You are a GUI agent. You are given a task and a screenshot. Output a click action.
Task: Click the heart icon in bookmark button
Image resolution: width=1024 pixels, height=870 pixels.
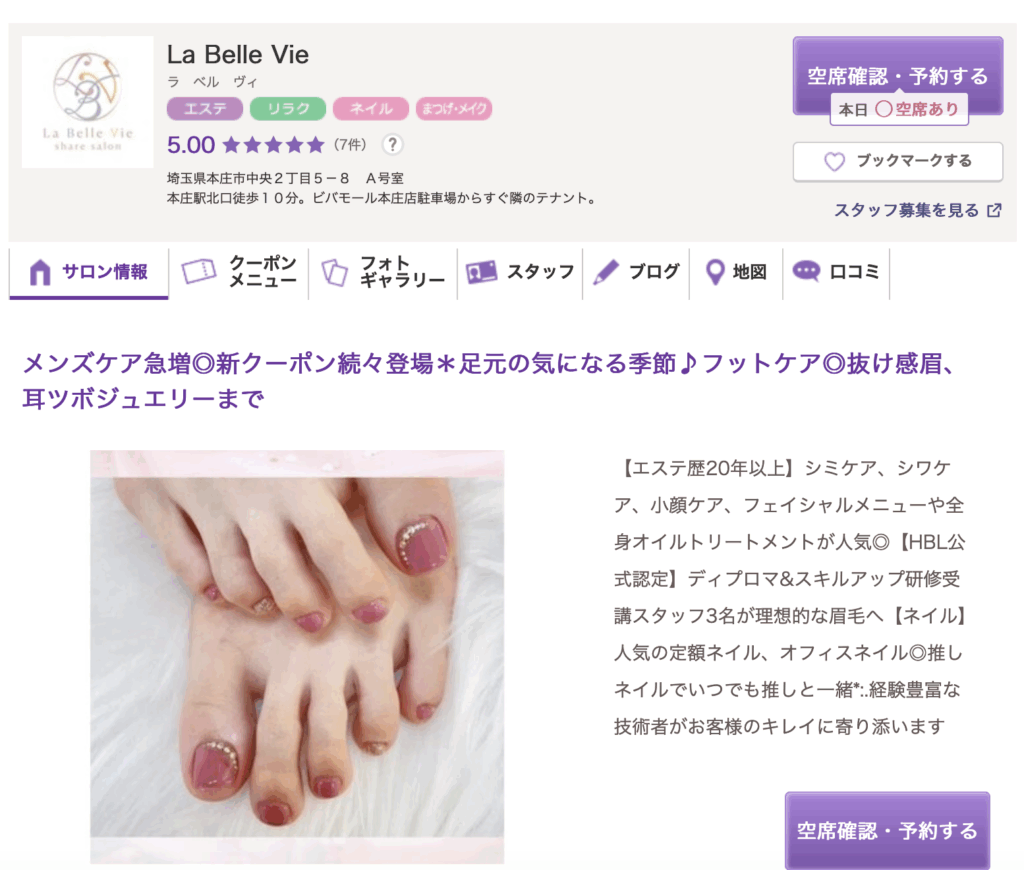pyautogui.click(x=834, y=161)
